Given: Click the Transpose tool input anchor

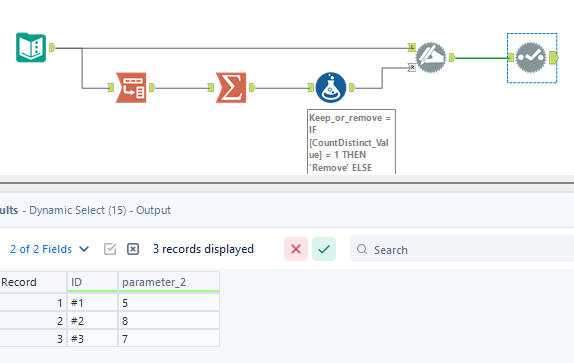Looking at the screenshot, I should point(111,87).
